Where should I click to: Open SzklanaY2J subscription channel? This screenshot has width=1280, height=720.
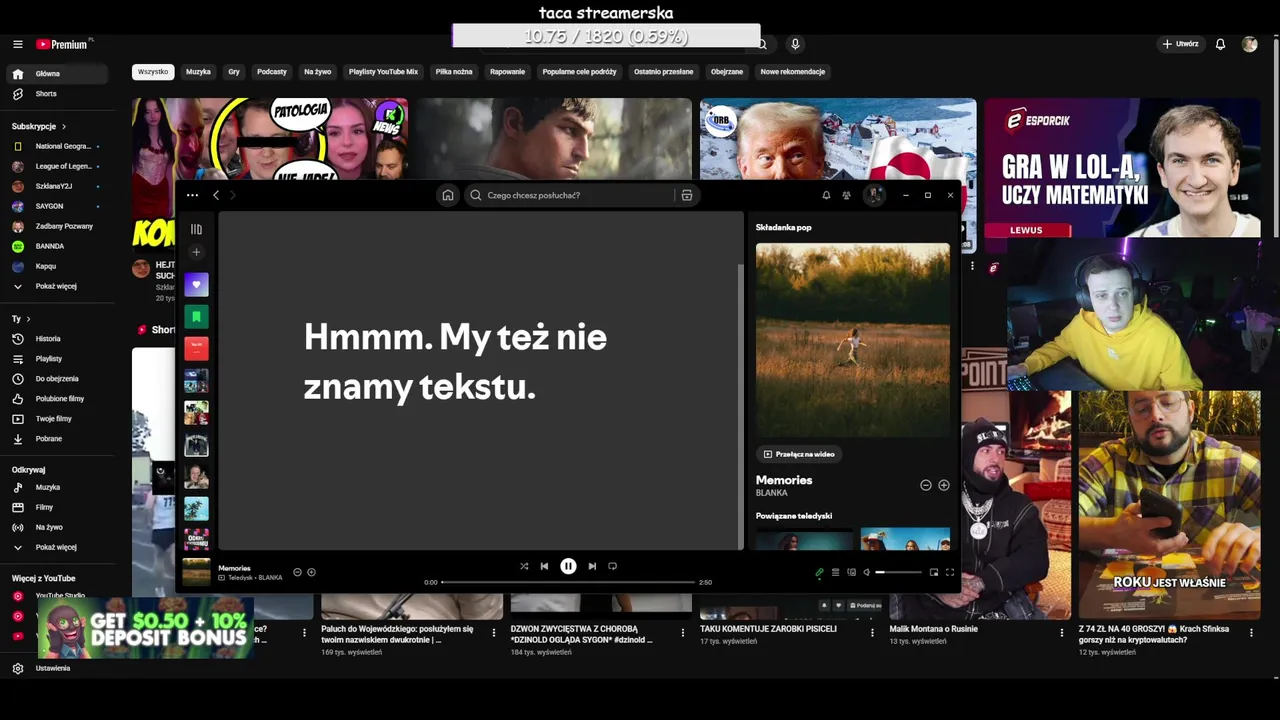(58, 186)
